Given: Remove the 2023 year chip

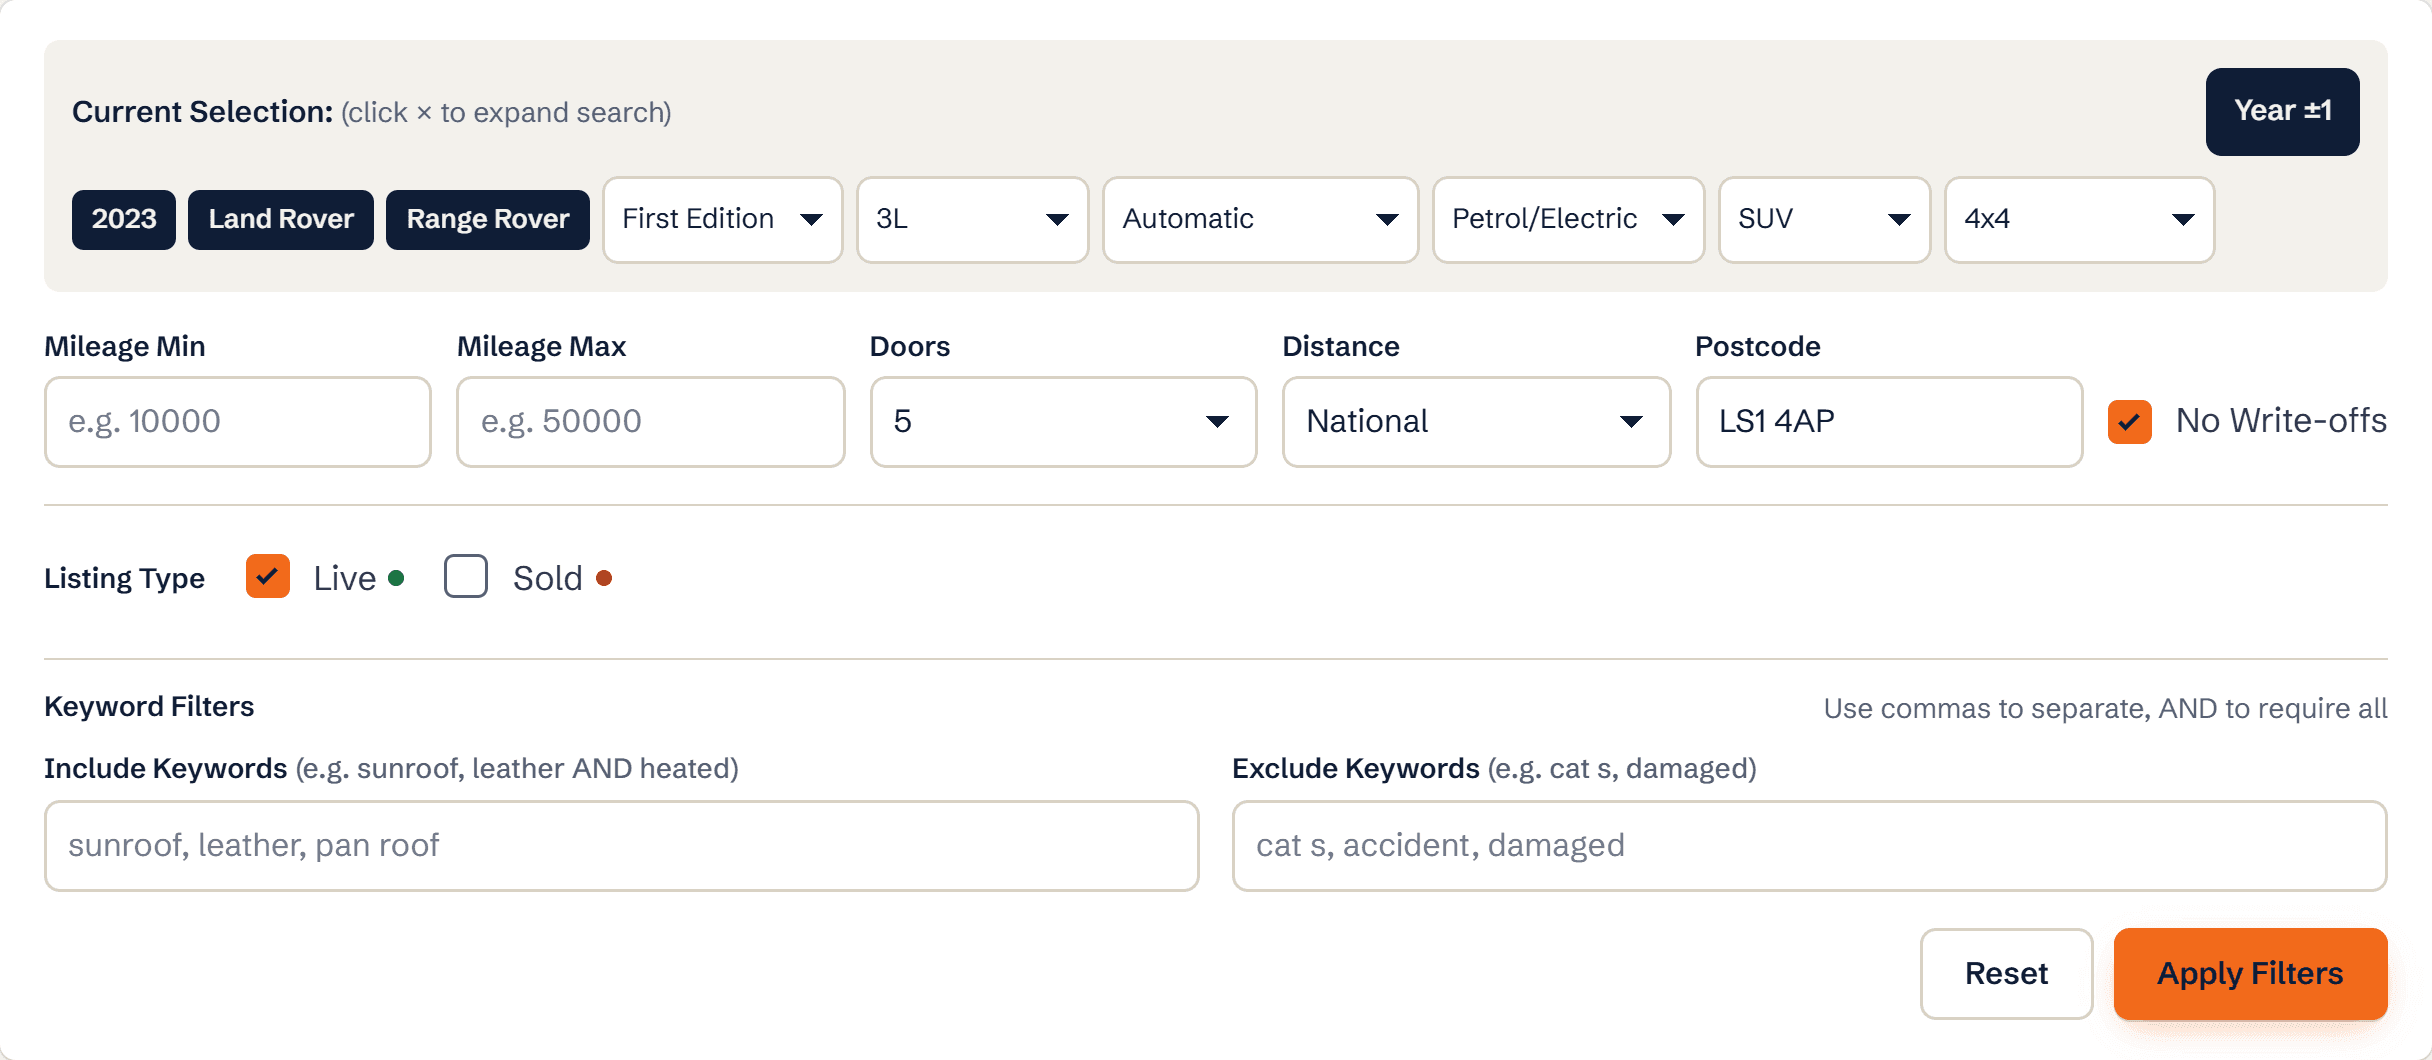Looking at the screenshot, I should 124,219.
